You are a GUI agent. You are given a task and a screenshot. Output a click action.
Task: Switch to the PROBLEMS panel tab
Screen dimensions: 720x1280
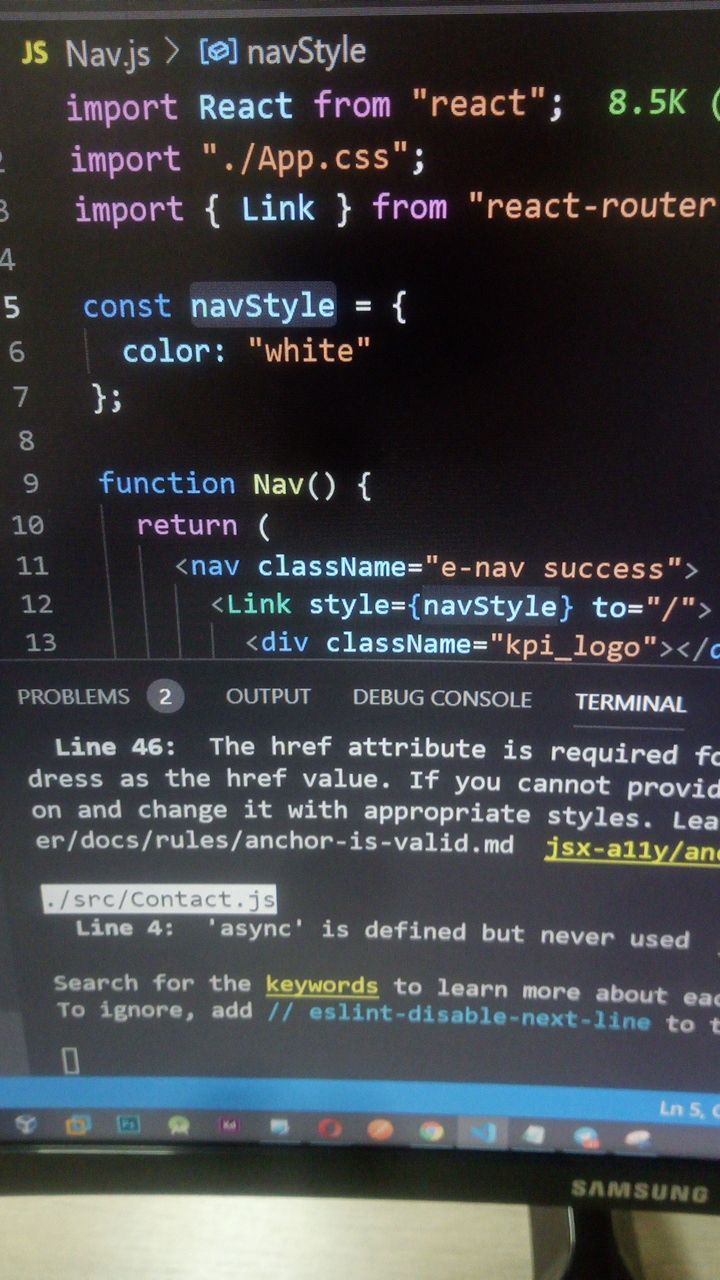point(73,697)
